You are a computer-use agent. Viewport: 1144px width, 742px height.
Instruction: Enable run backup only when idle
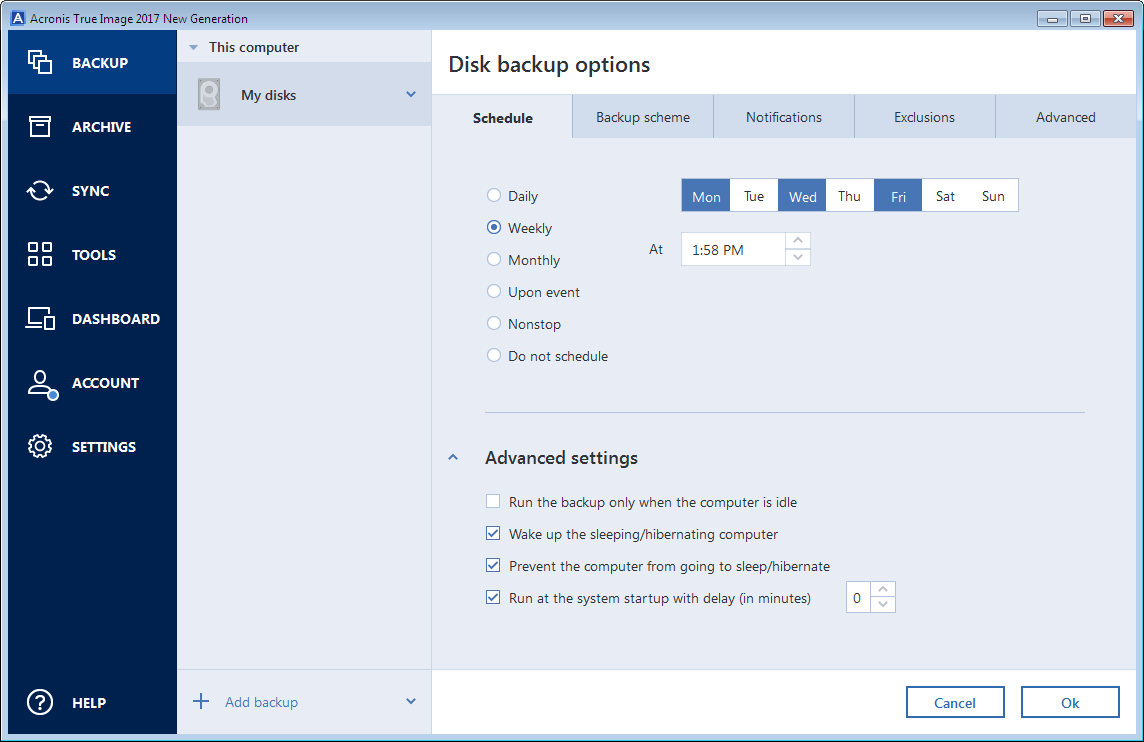[x=493, y=502]
